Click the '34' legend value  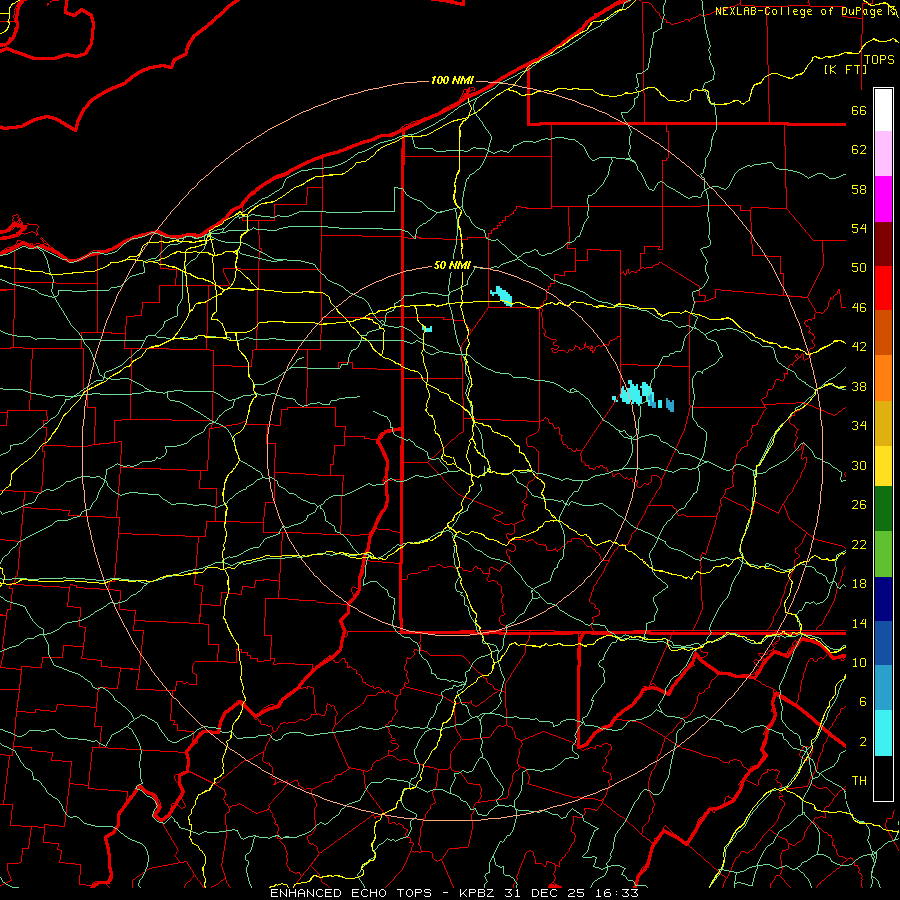tap(859, 426)
